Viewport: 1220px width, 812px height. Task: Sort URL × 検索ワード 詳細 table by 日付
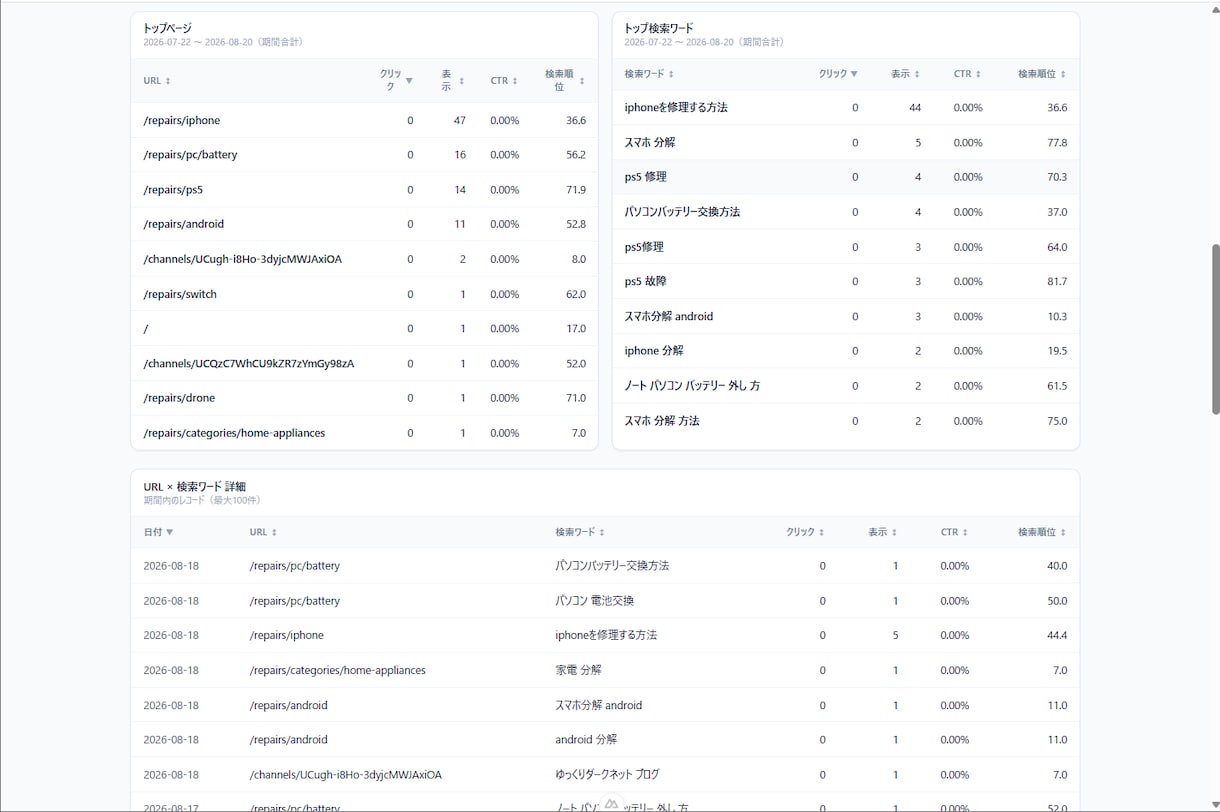tap(158, 532)
